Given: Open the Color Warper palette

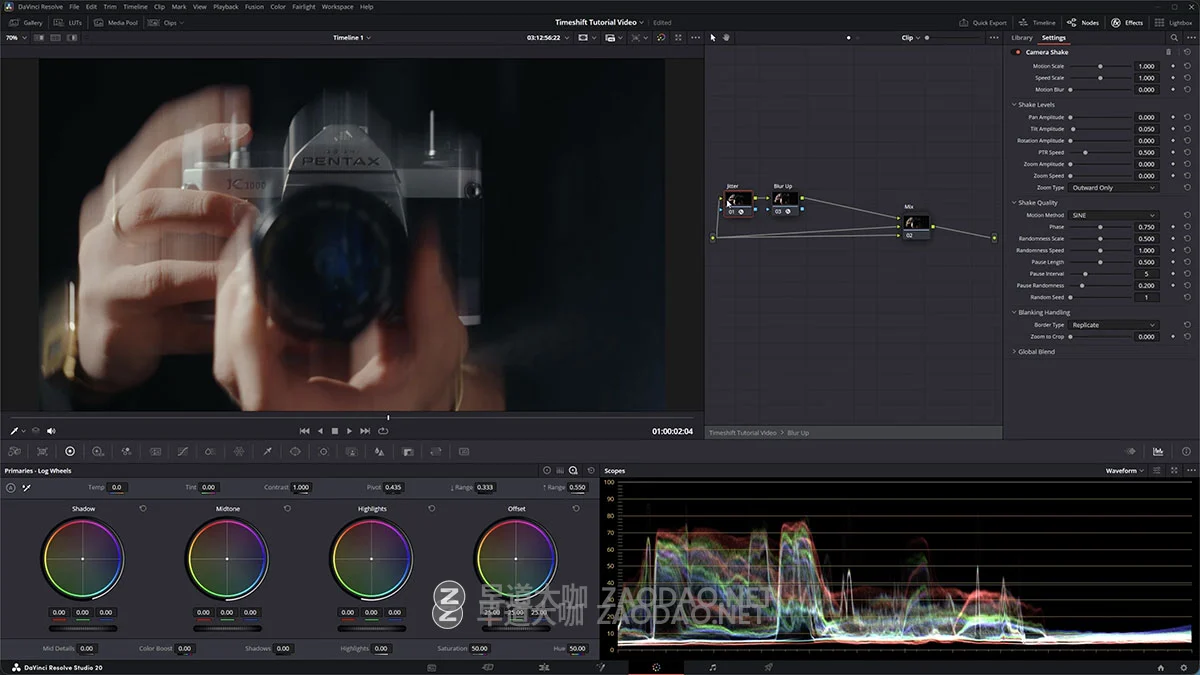Looking at the screenshot, I should [x=238, y=451].
